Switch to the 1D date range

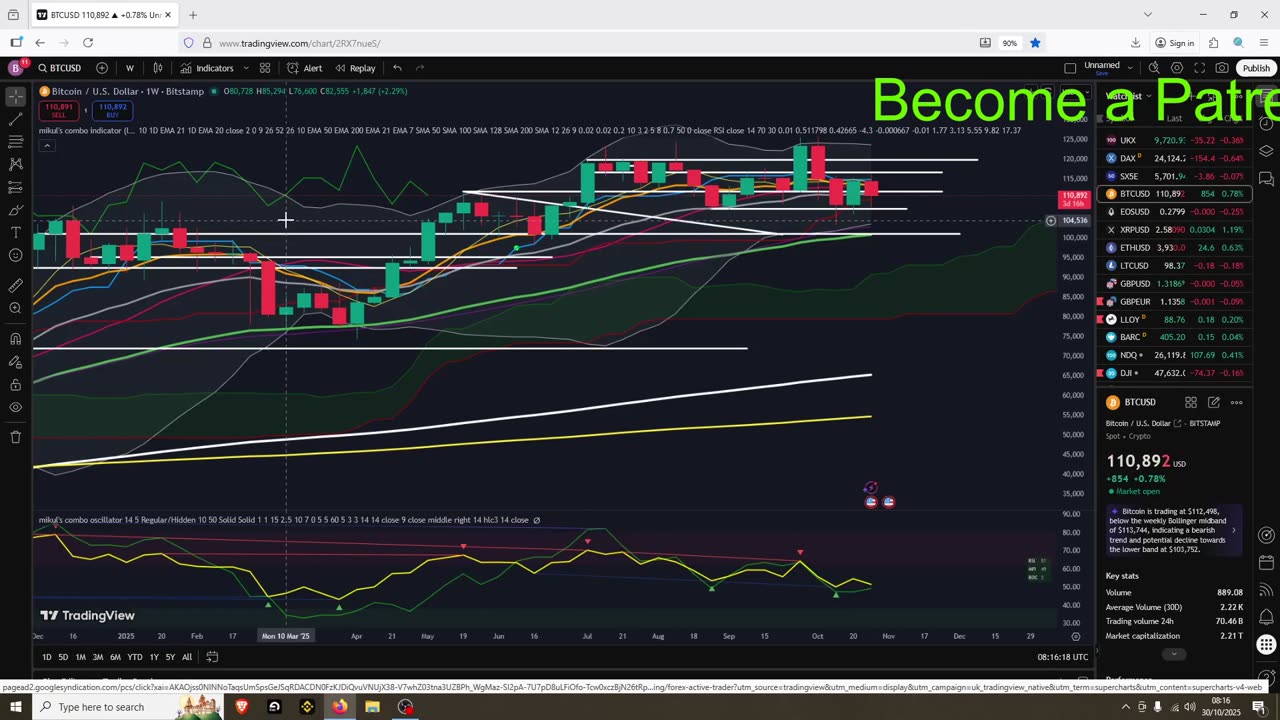tap(46, 657)
